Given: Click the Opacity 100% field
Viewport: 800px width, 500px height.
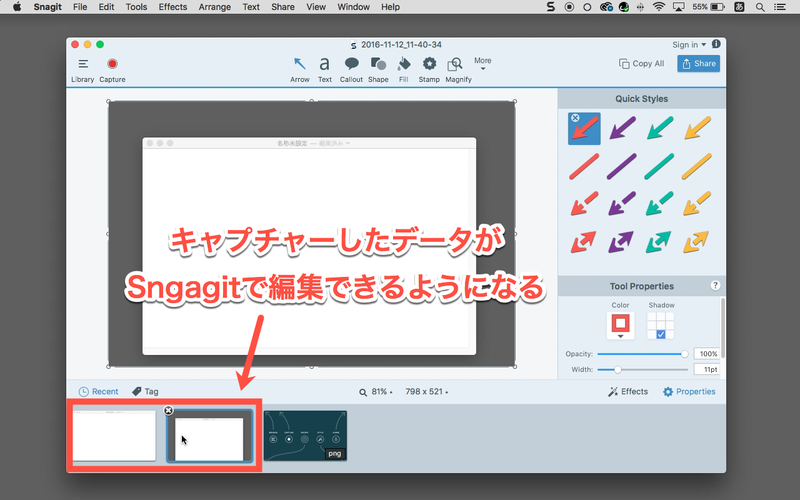Looking at the screenshot, I should tap(707, 354).
